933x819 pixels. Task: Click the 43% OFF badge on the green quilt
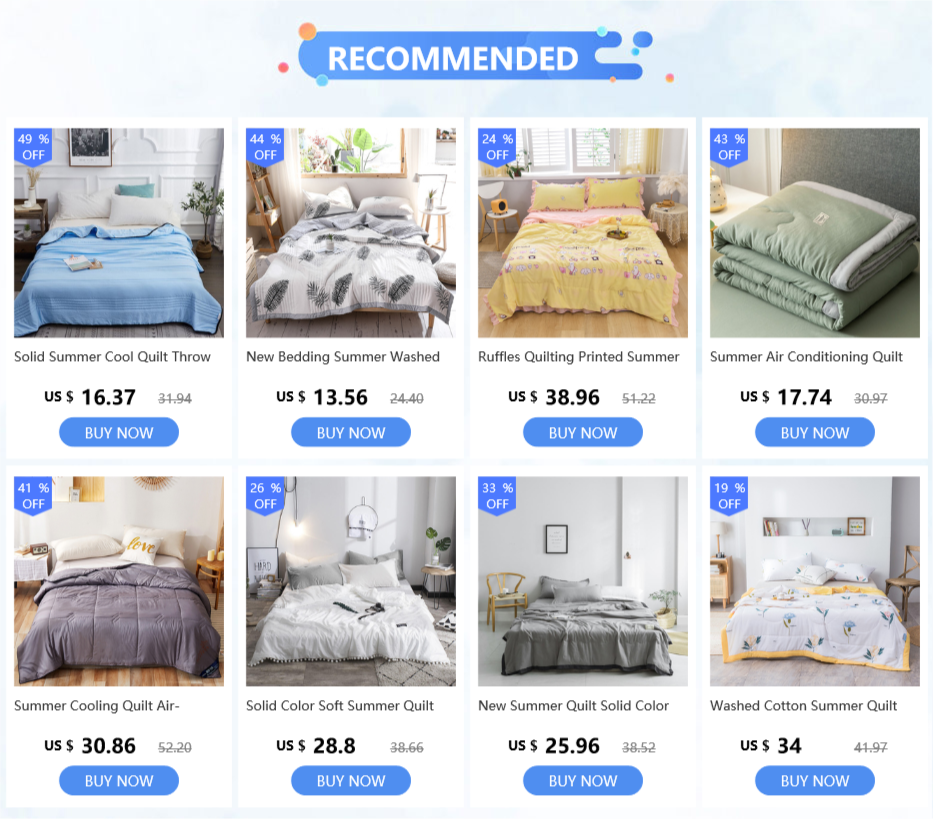(x=730, y=147)
